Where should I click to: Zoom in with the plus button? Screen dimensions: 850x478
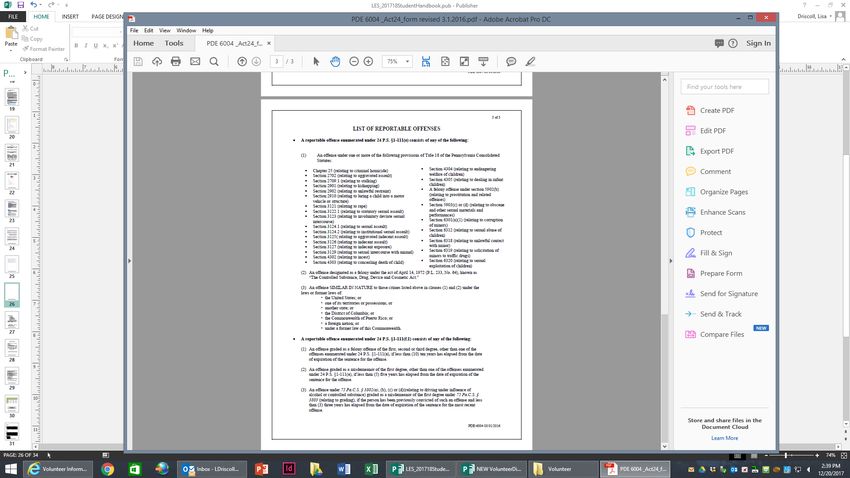click(369, 62)
